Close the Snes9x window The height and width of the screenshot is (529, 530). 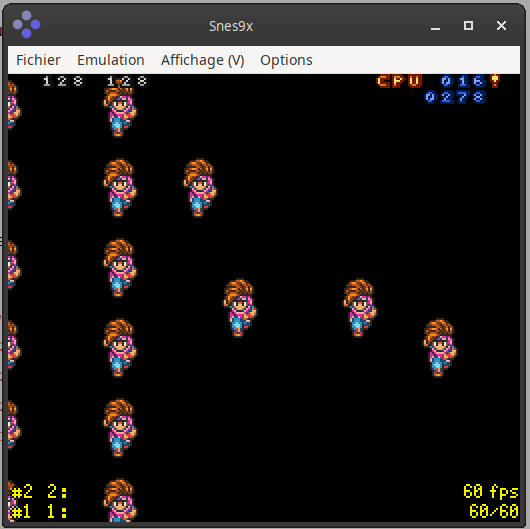501,25
